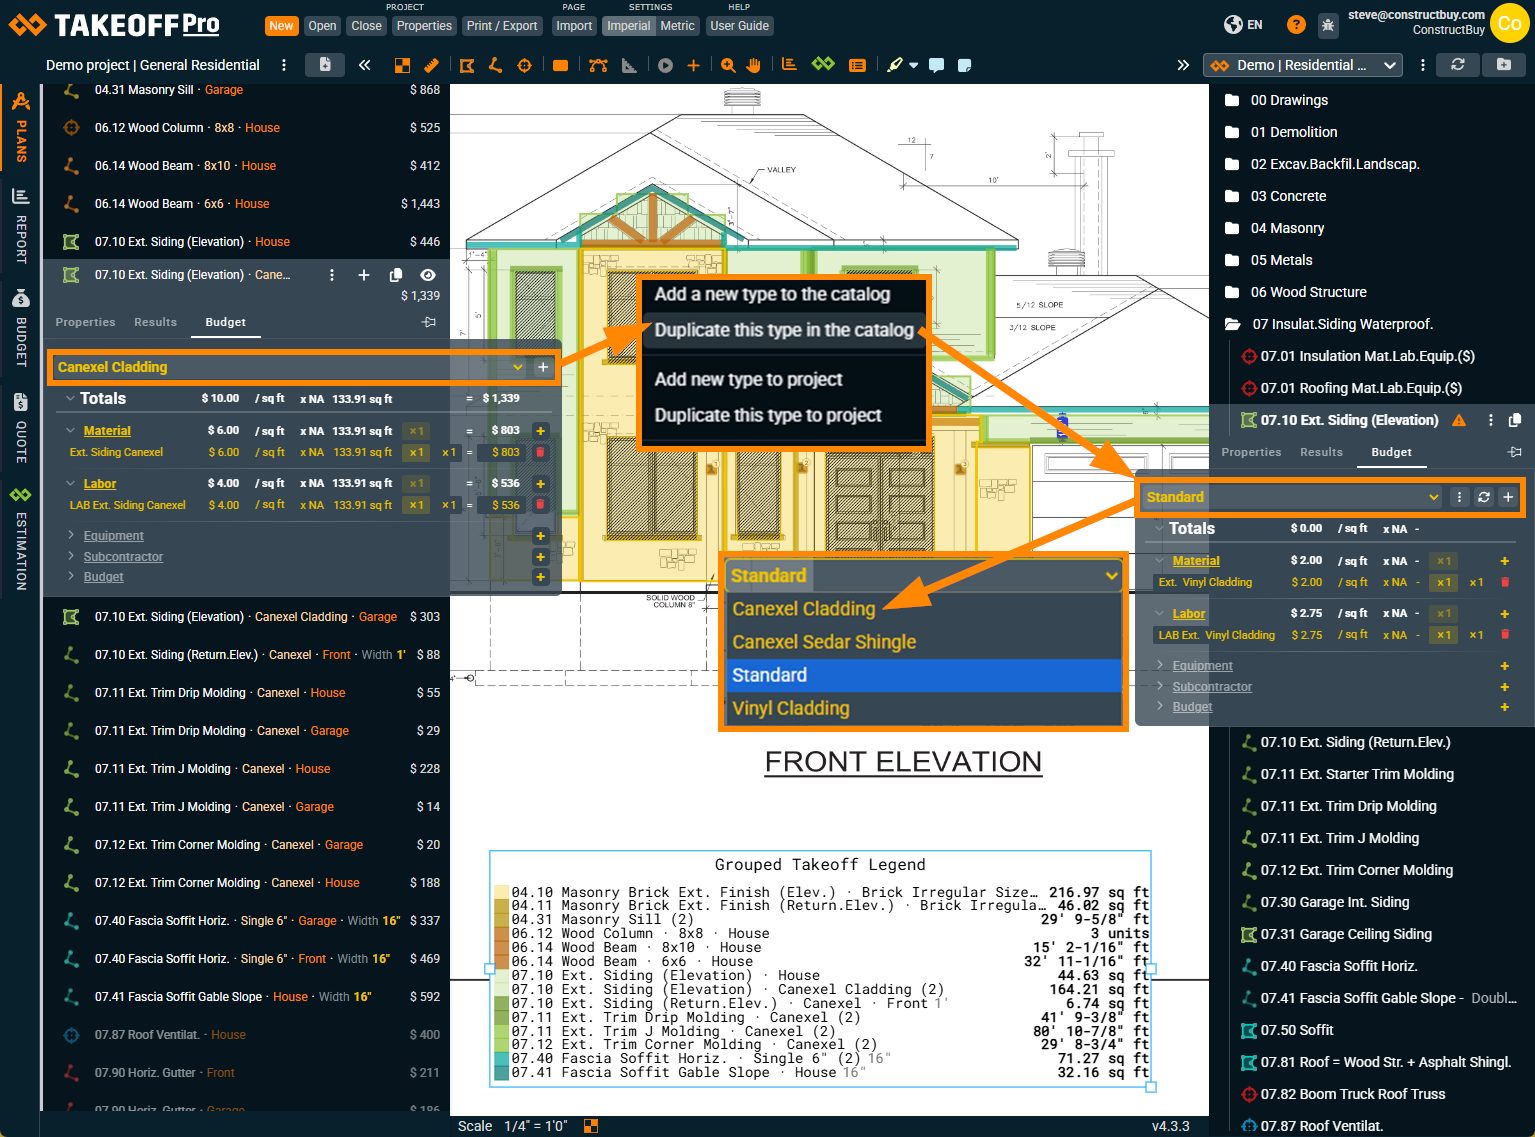Click the Print / Export button
The width and height of the screenshot is (1535, 1137).
click(502, 26)
